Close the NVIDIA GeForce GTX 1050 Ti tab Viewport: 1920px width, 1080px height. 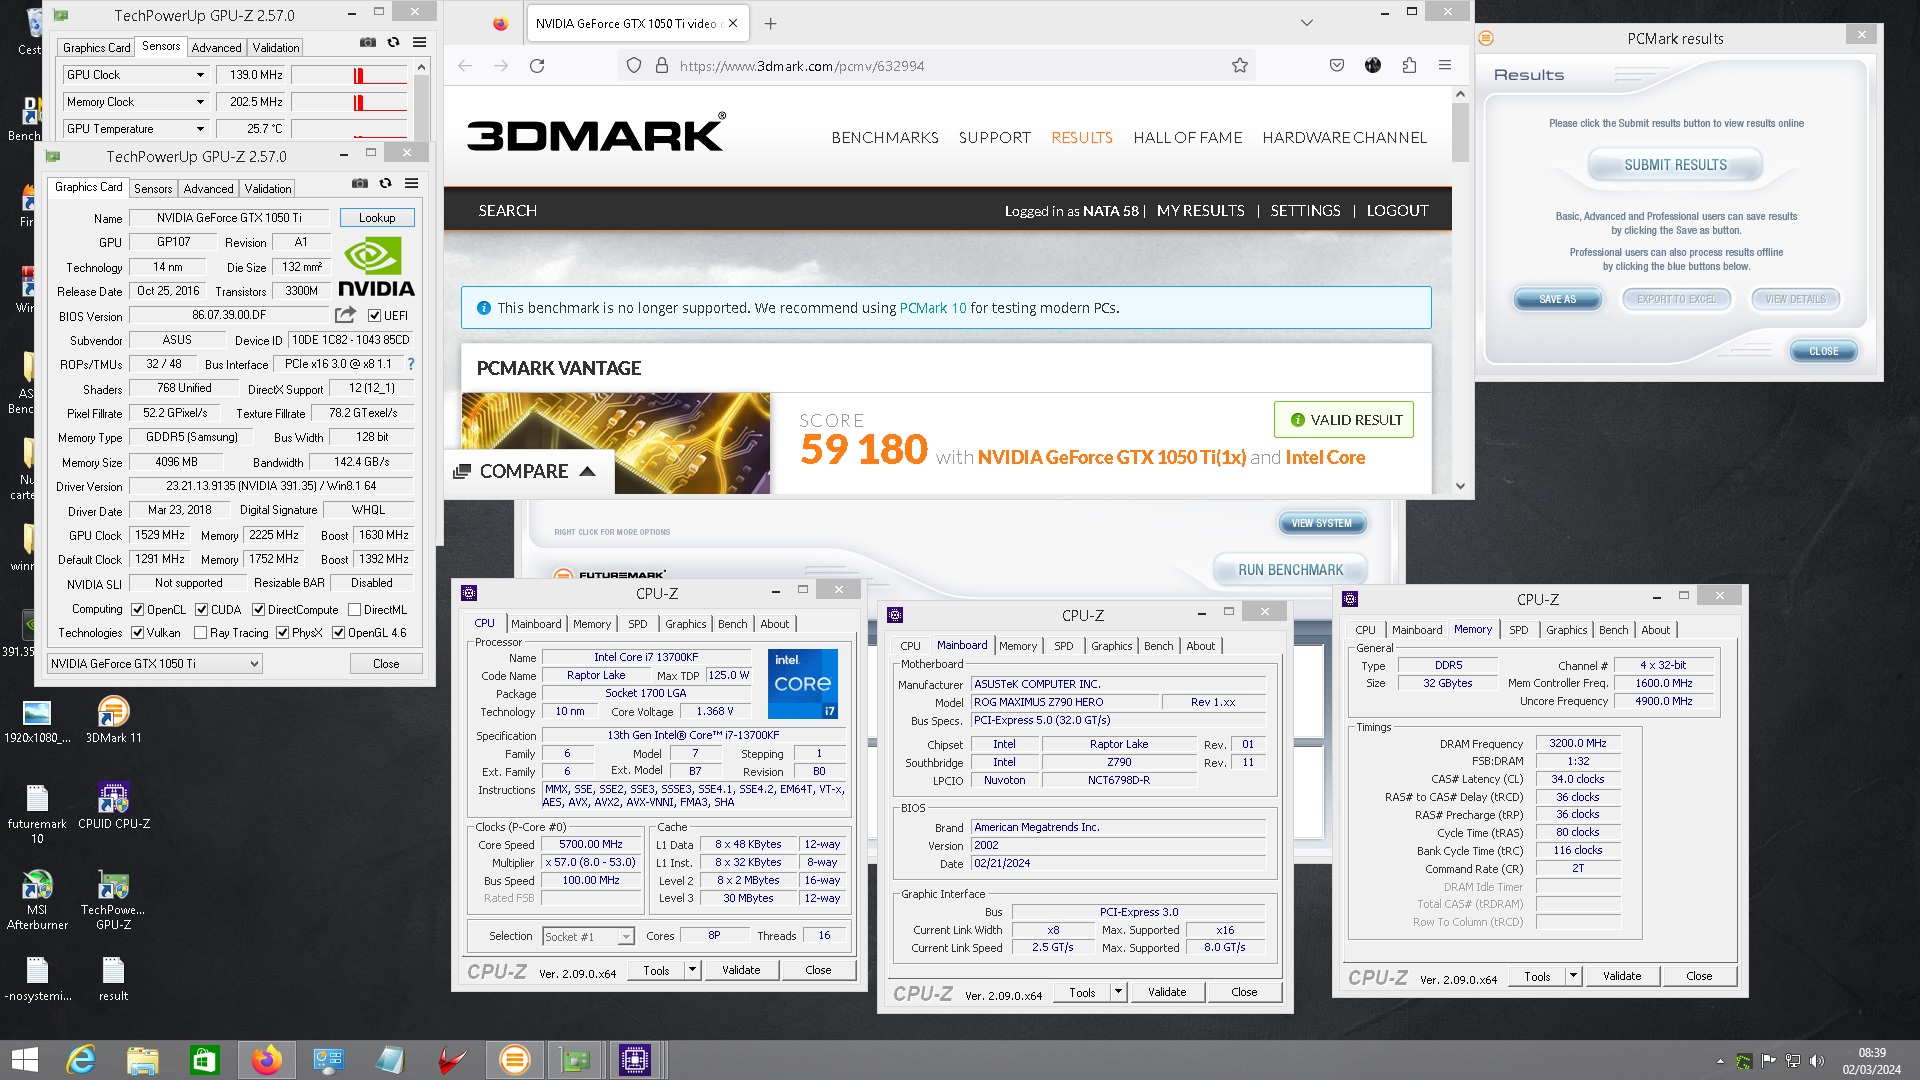pyautogui.click(x=733, y=23)
